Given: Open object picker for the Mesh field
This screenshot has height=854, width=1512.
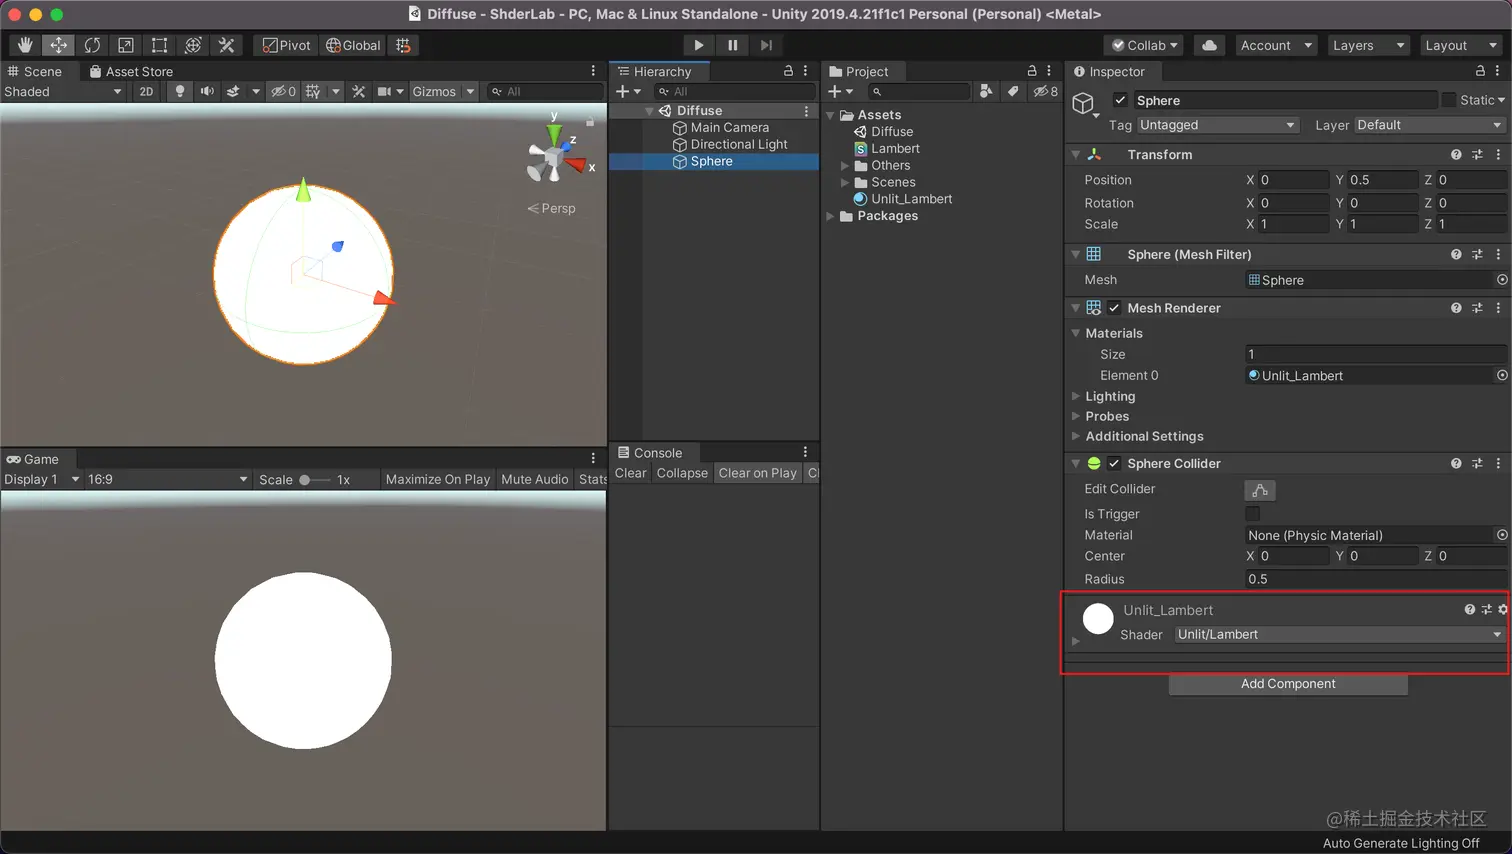Looking at the screenshot, I should [1502, 280].
